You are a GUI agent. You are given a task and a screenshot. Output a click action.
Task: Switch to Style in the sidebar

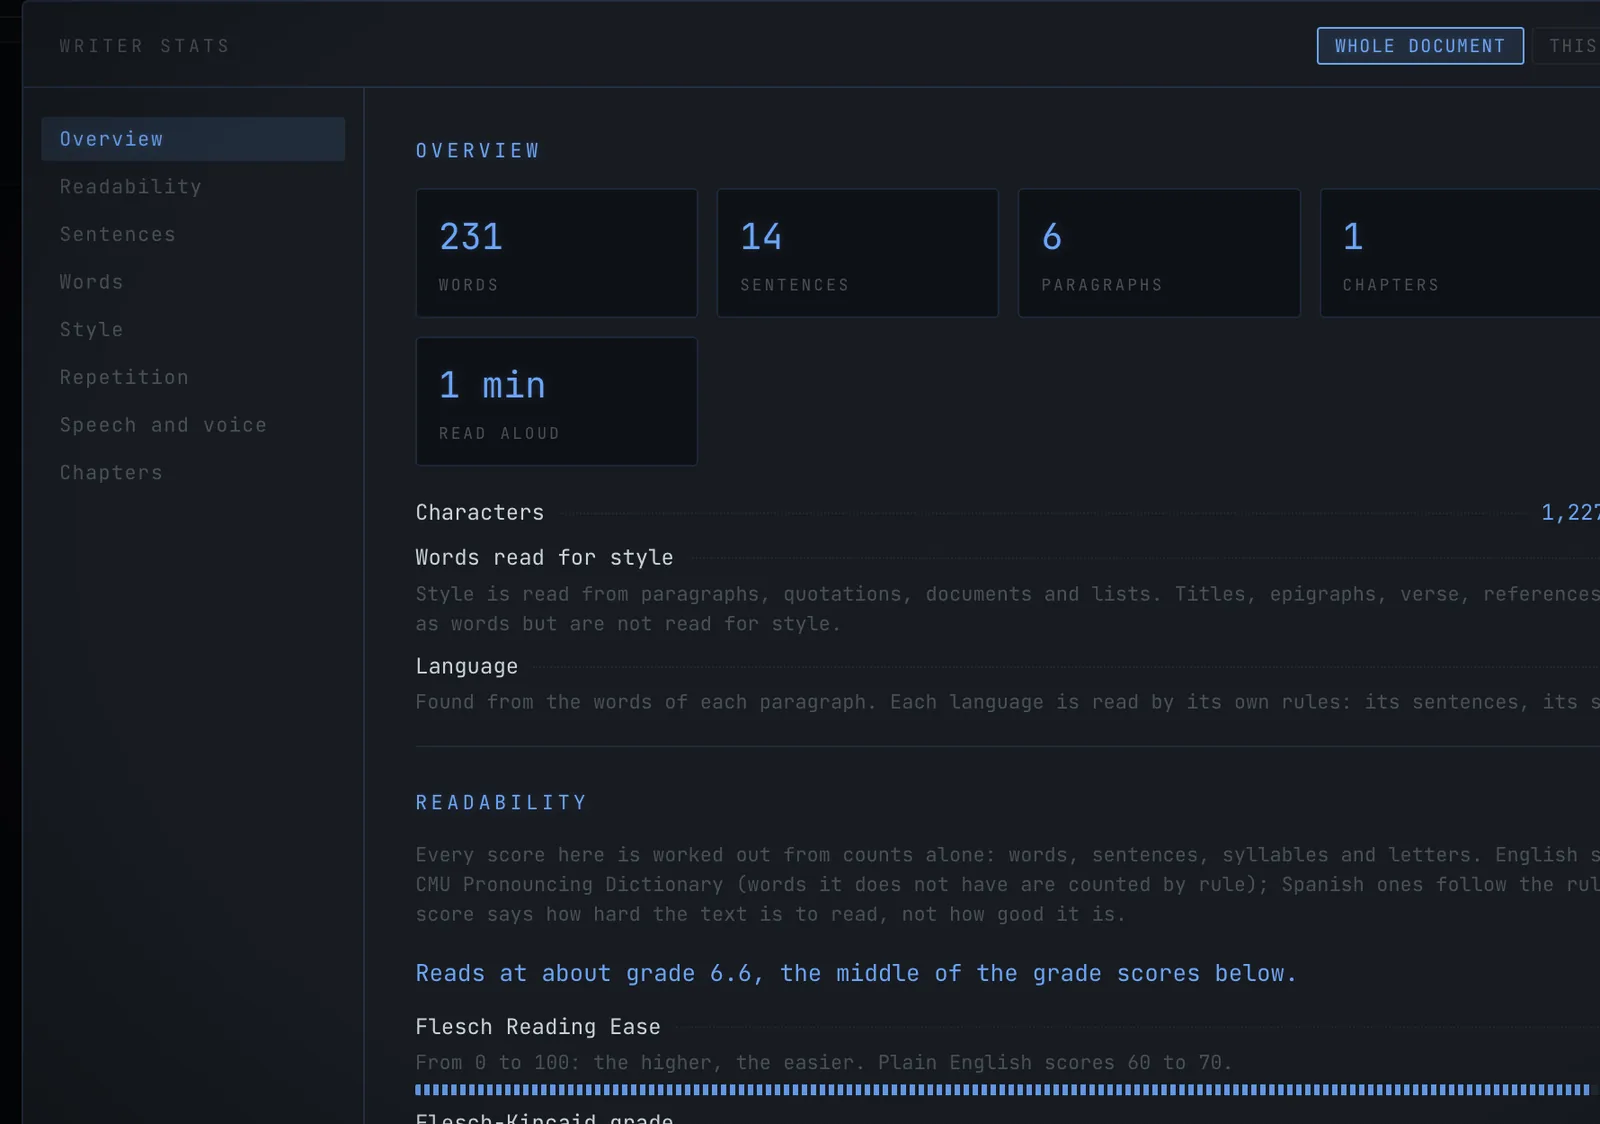coord(193,329)
